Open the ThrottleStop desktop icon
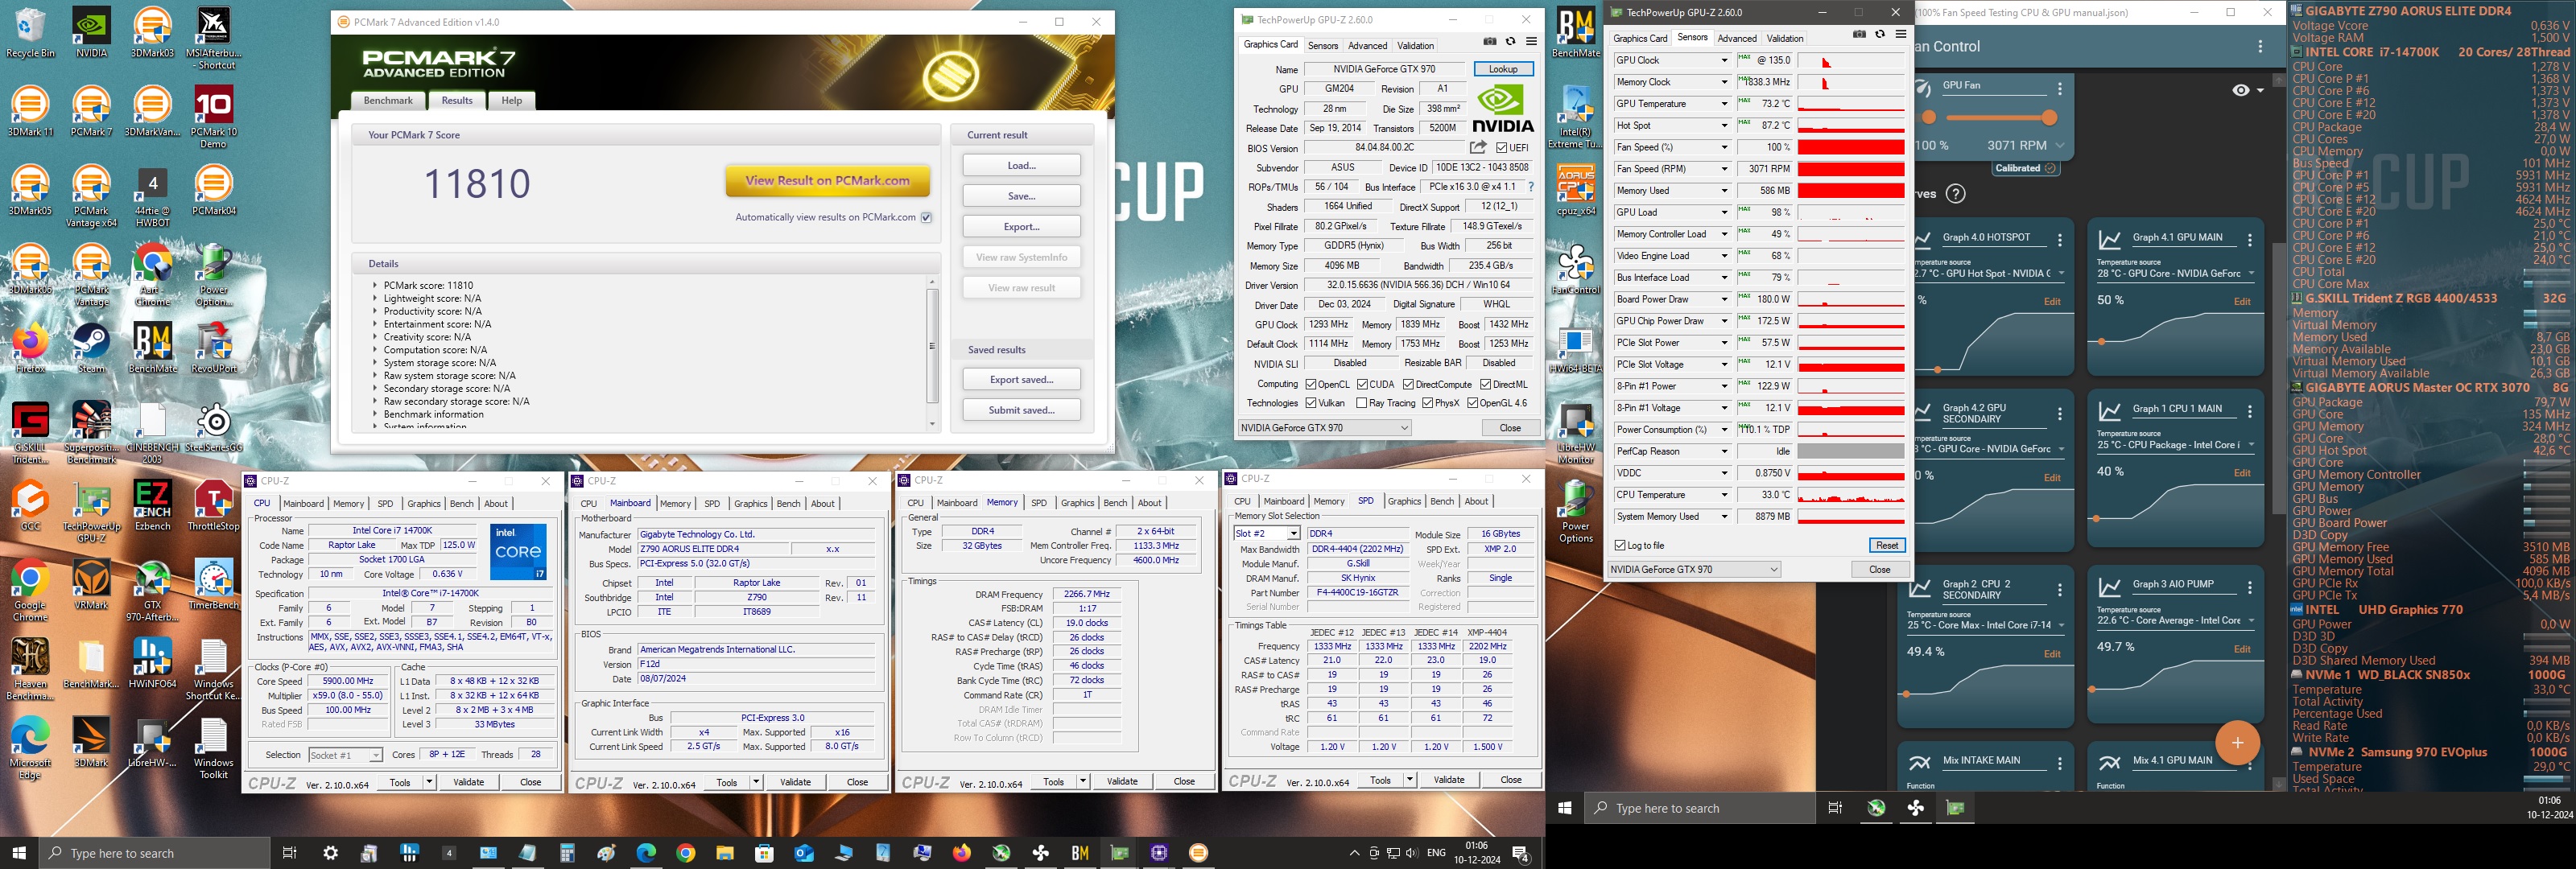Image resolution: width=2576 pixels, height=869 pixels. tap(214, 506)
